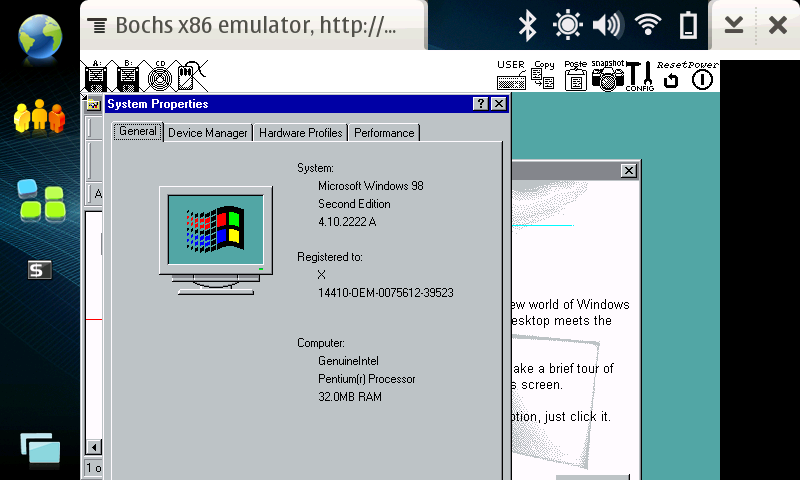Screen dimensions: 800x480
Task: Switch to the Hardware Profiles tab
Action: [301, 133]
